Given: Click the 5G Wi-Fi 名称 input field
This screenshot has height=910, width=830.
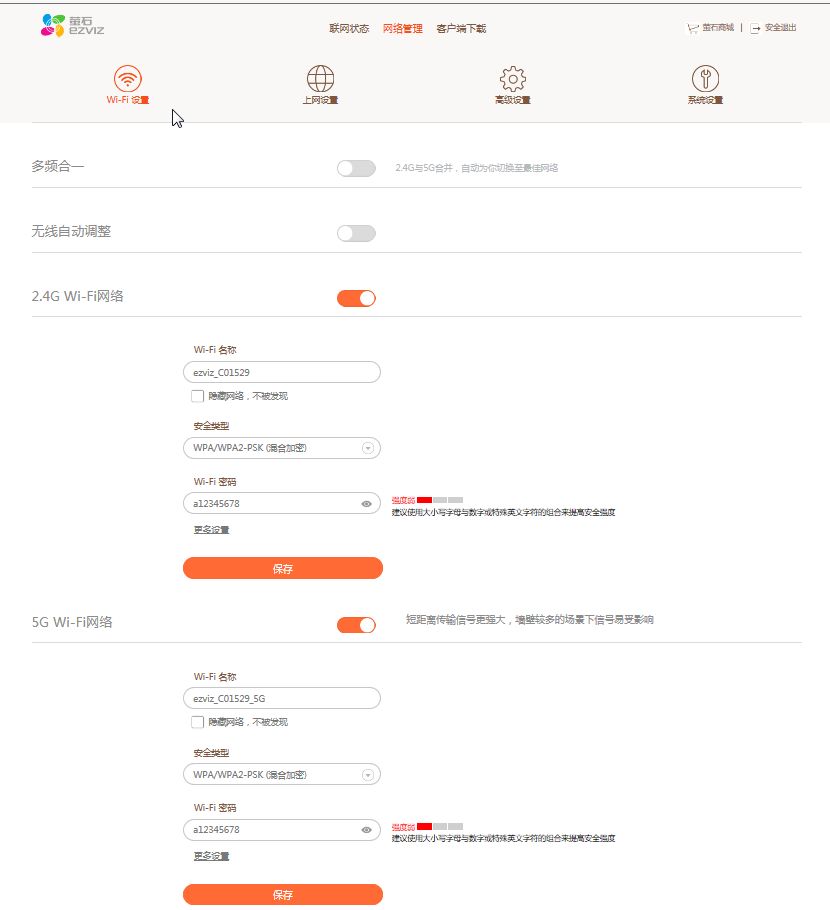Looking at the screenshot, I should 281,699.
